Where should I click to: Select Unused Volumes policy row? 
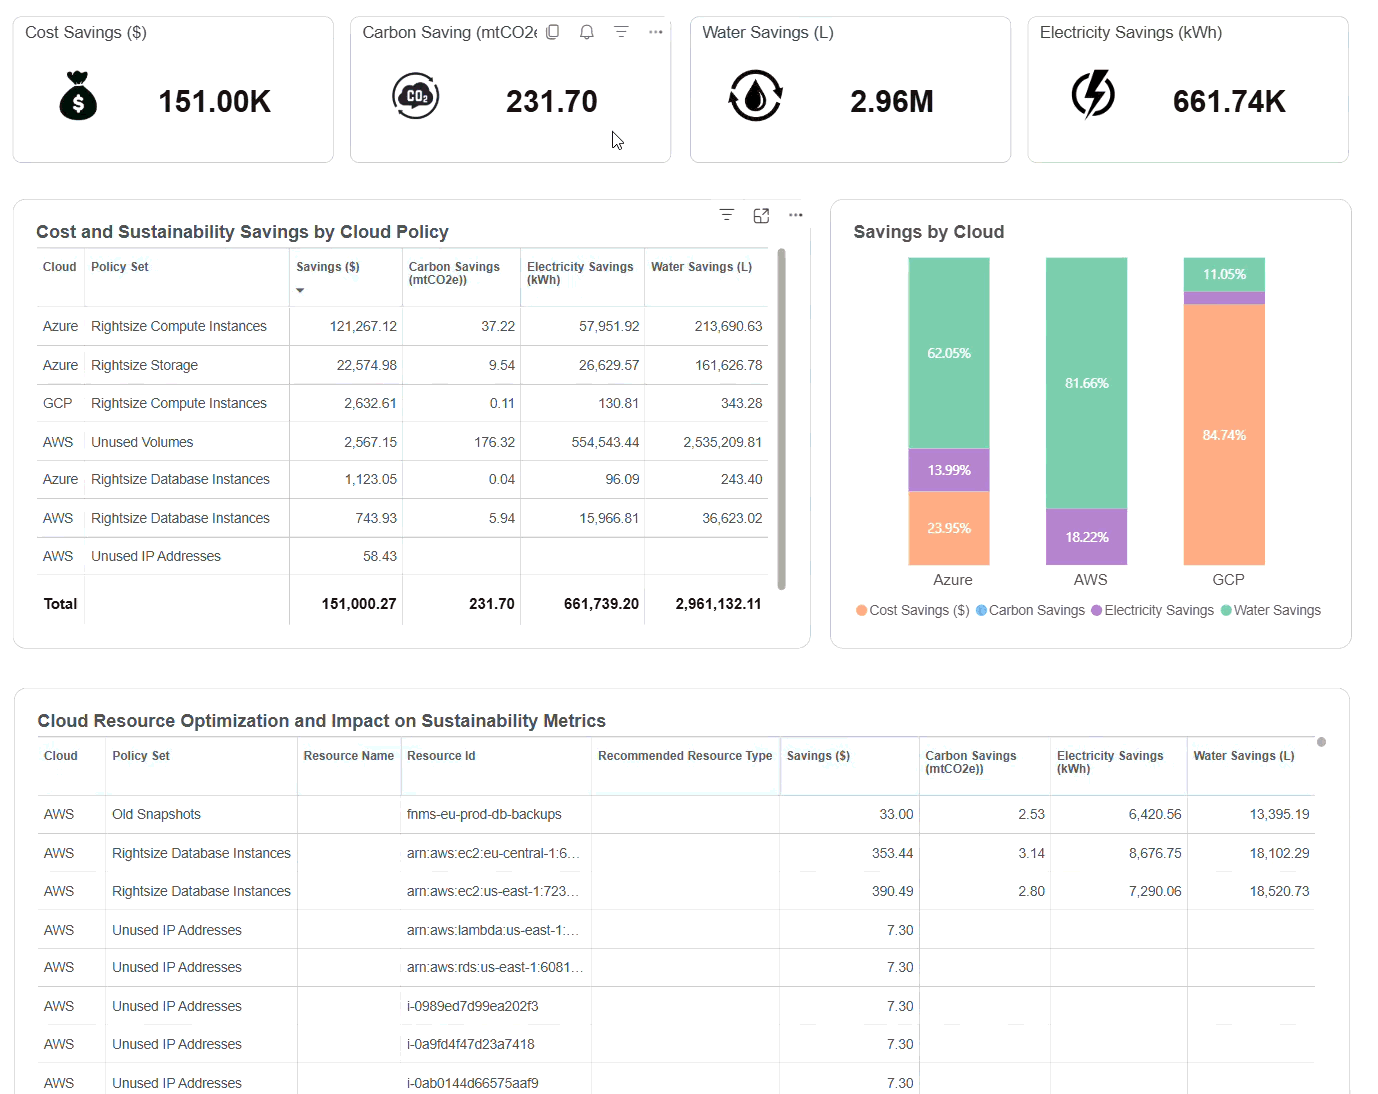point(402,442)
